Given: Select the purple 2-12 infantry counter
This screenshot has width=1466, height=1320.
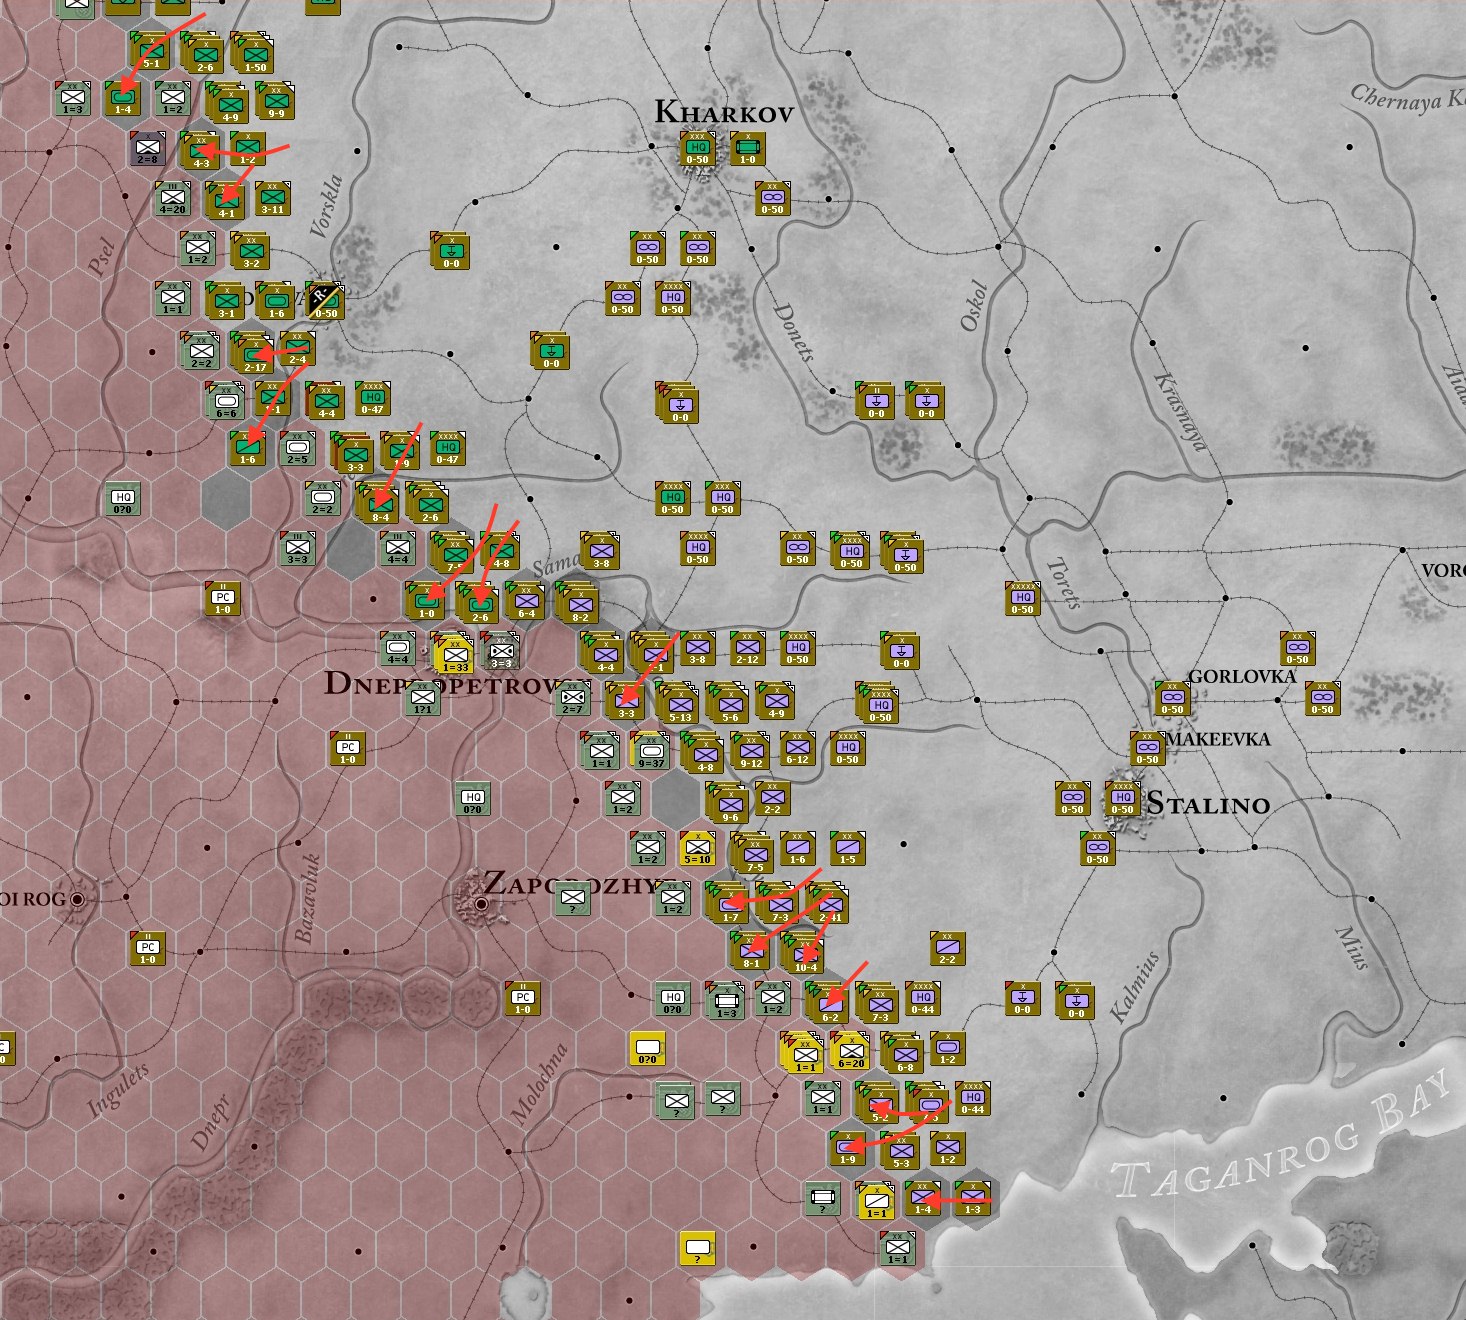Looking at the screenshot, I should 747,648.
